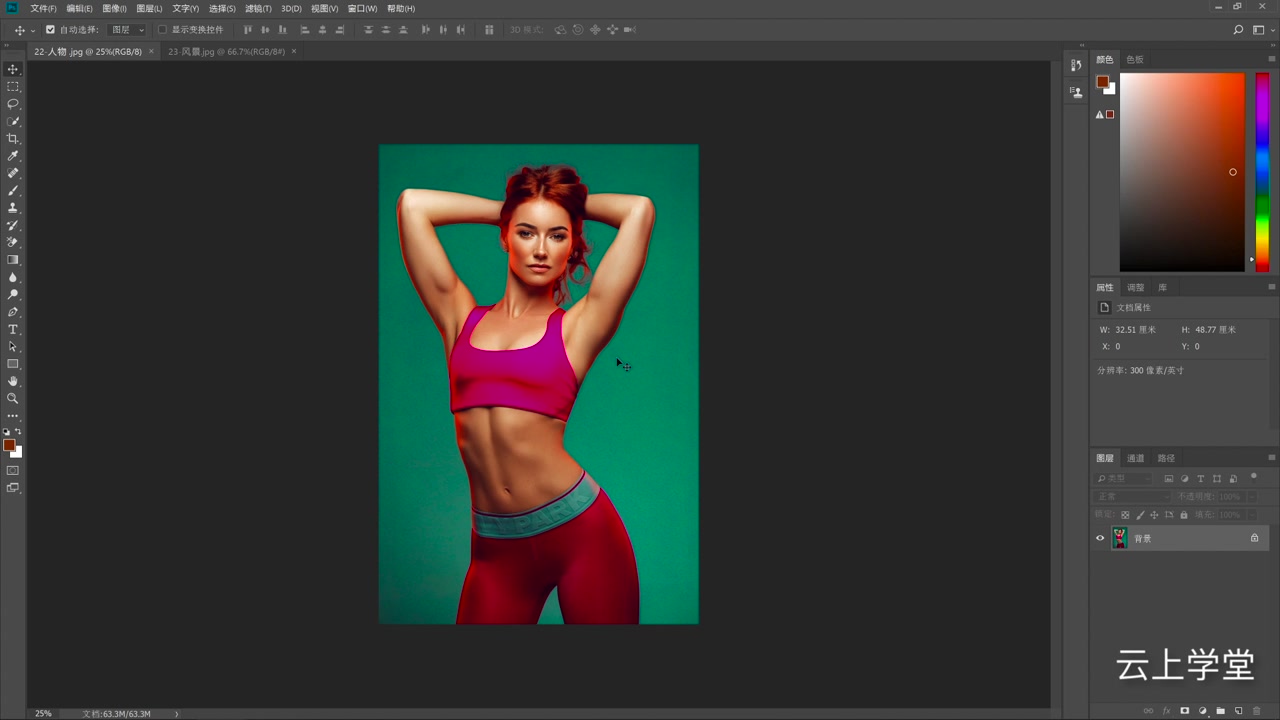Switch to the 通道 panel tab

coord(1135,458)
